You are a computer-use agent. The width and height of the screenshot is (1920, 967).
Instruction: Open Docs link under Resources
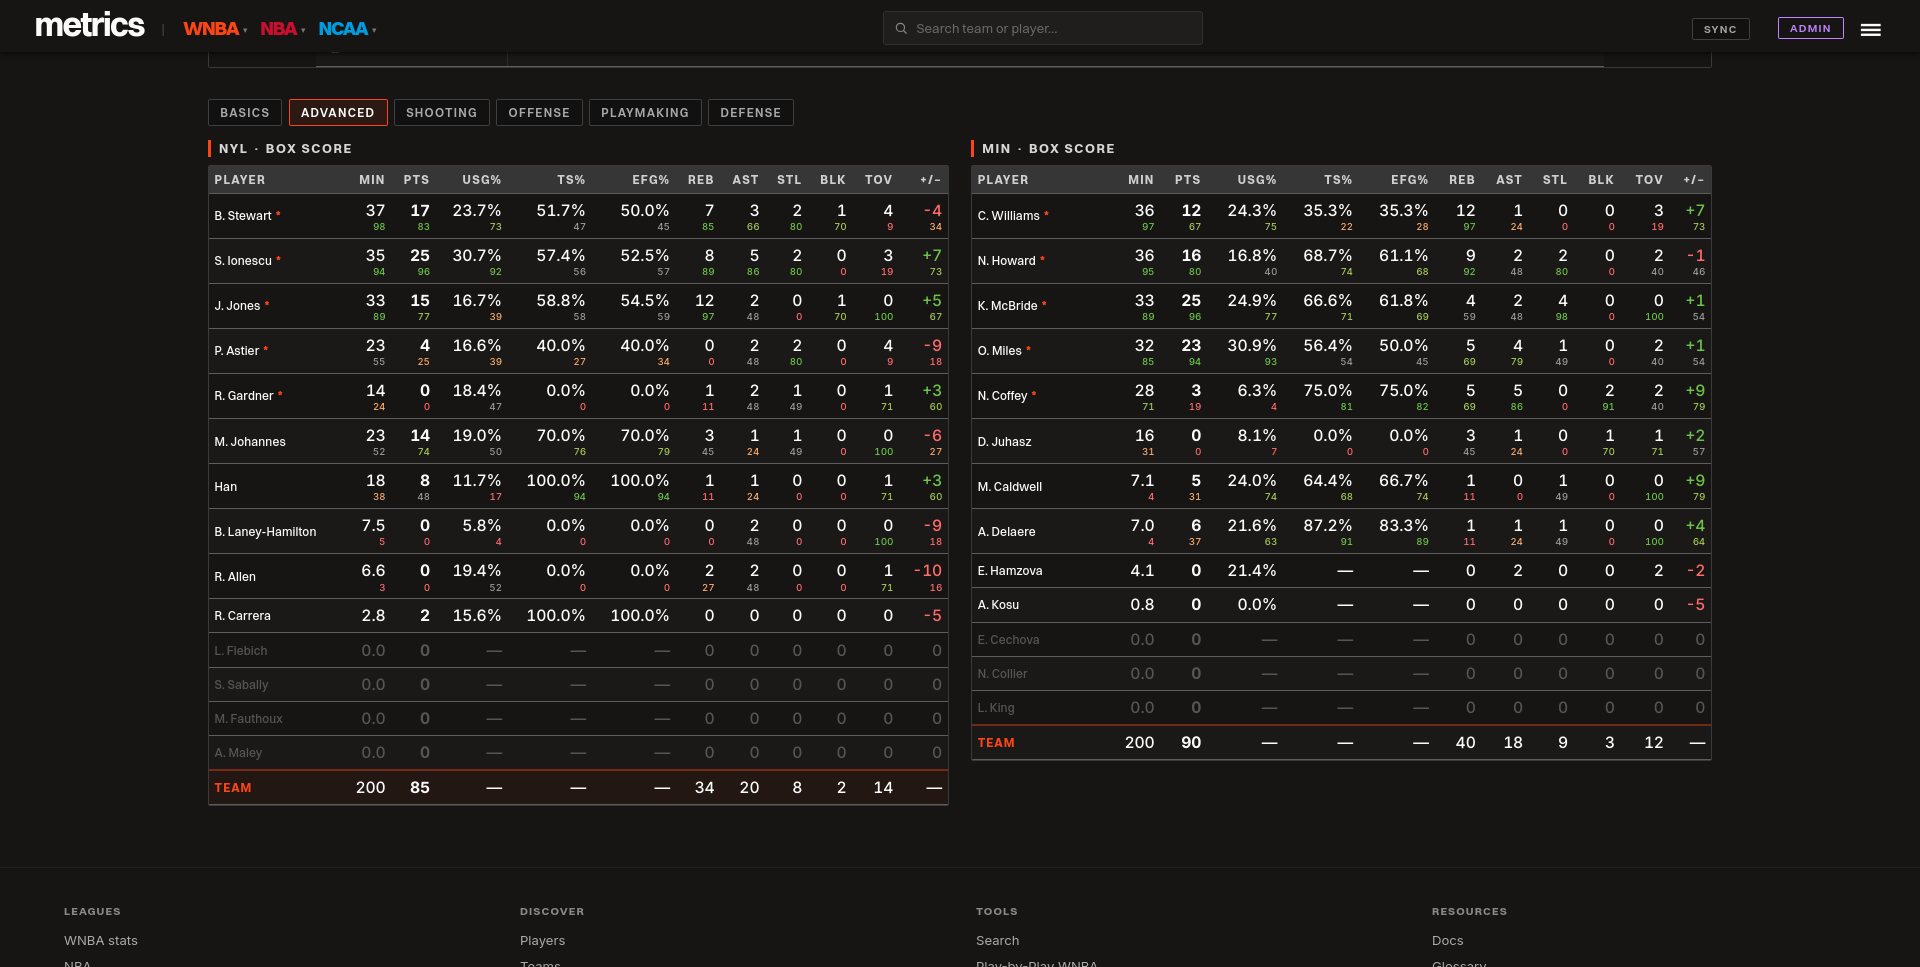click(1448, 941)
